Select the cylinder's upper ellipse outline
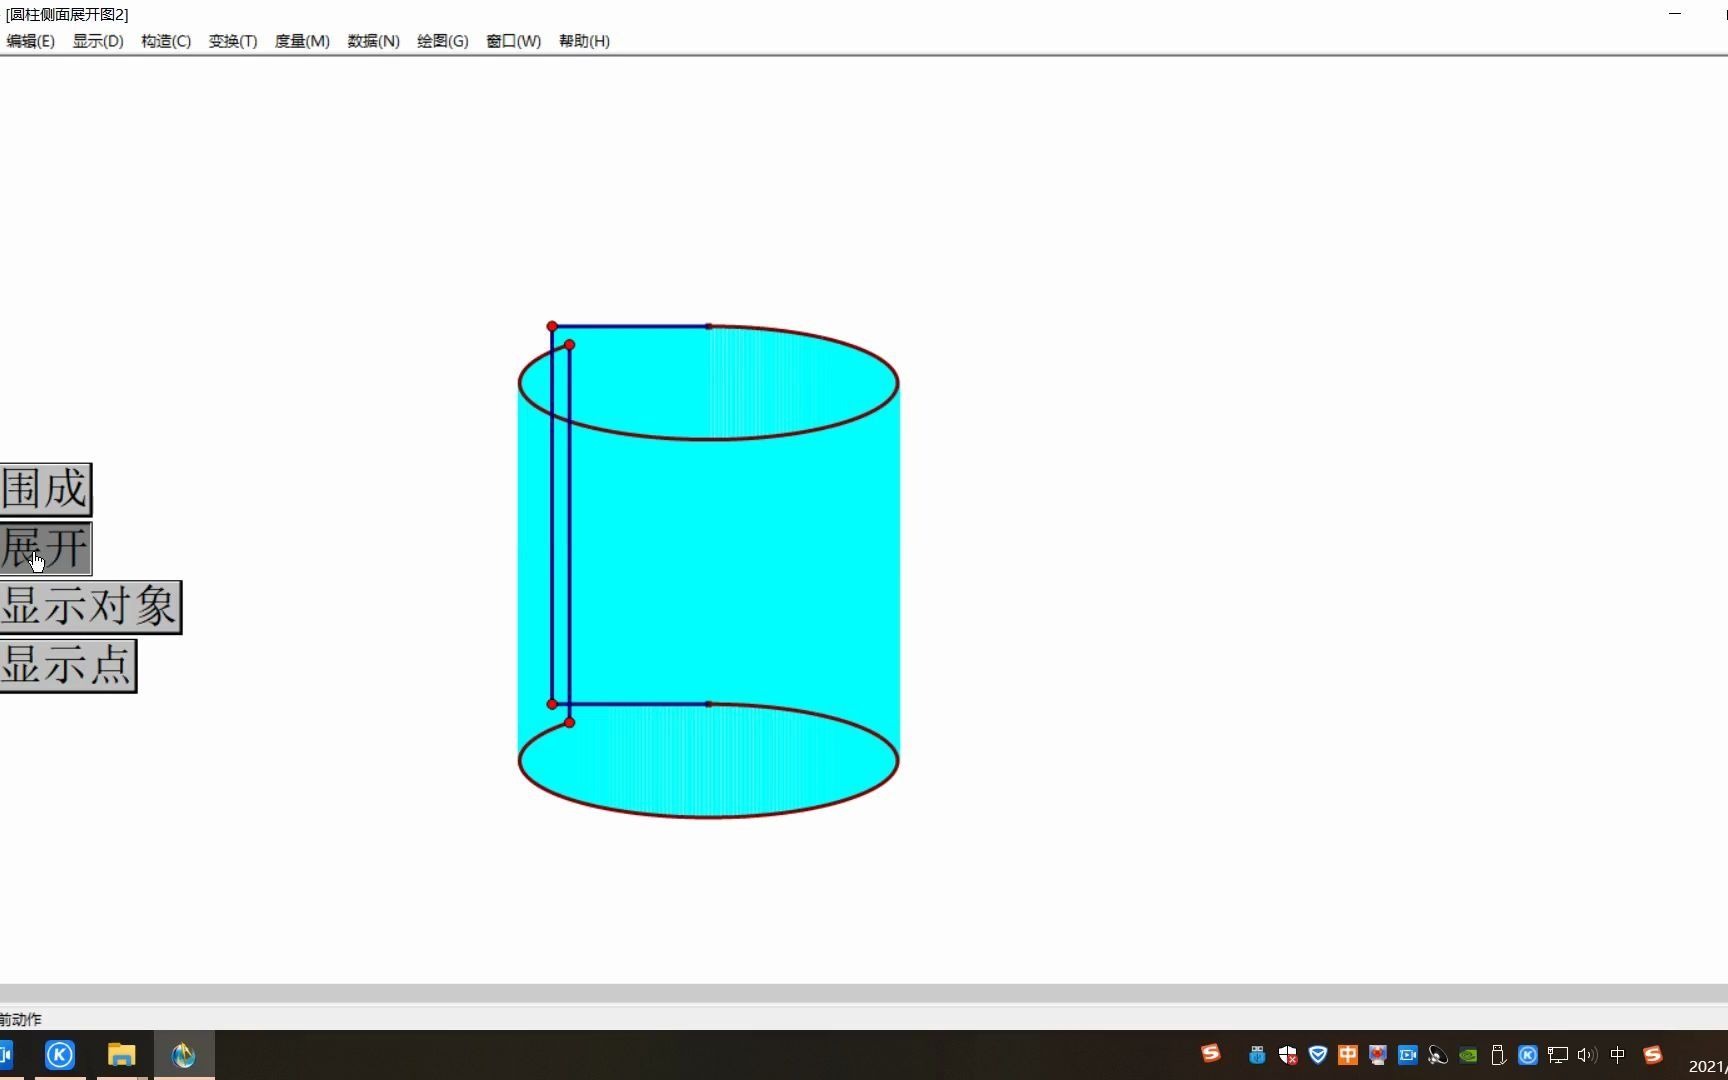Image resolution: width=1728 pixels, height=1080 pixels. point(708,439)
